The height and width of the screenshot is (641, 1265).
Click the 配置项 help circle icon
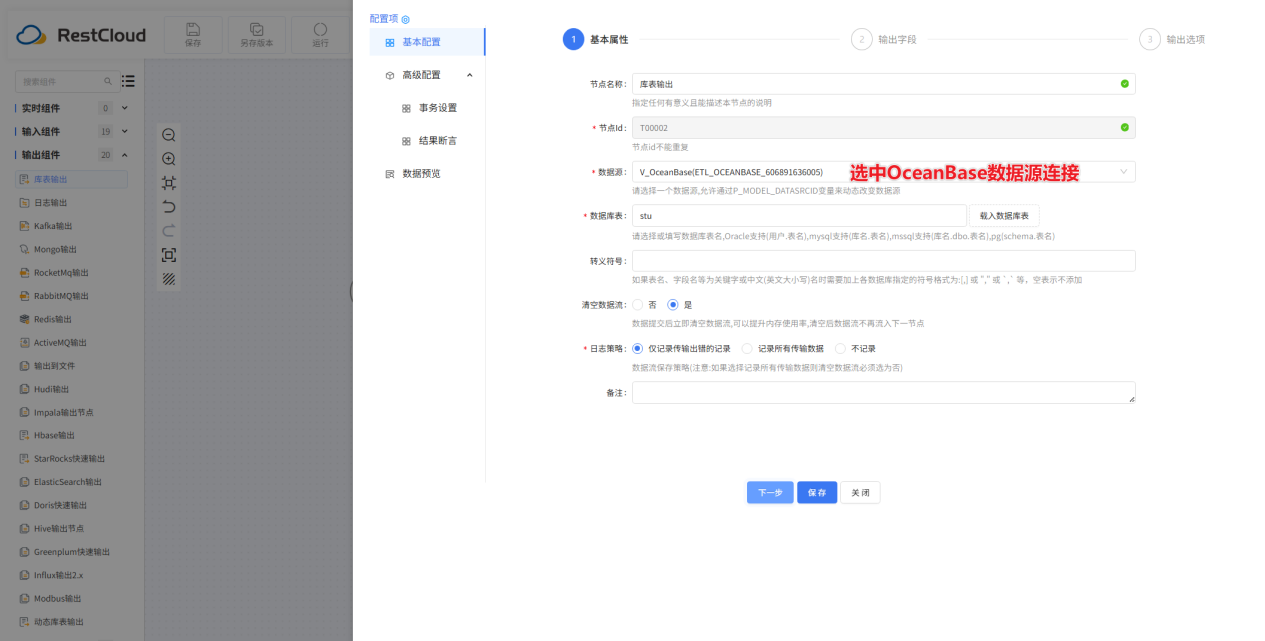pyautogui.click(x=405, y=19)
